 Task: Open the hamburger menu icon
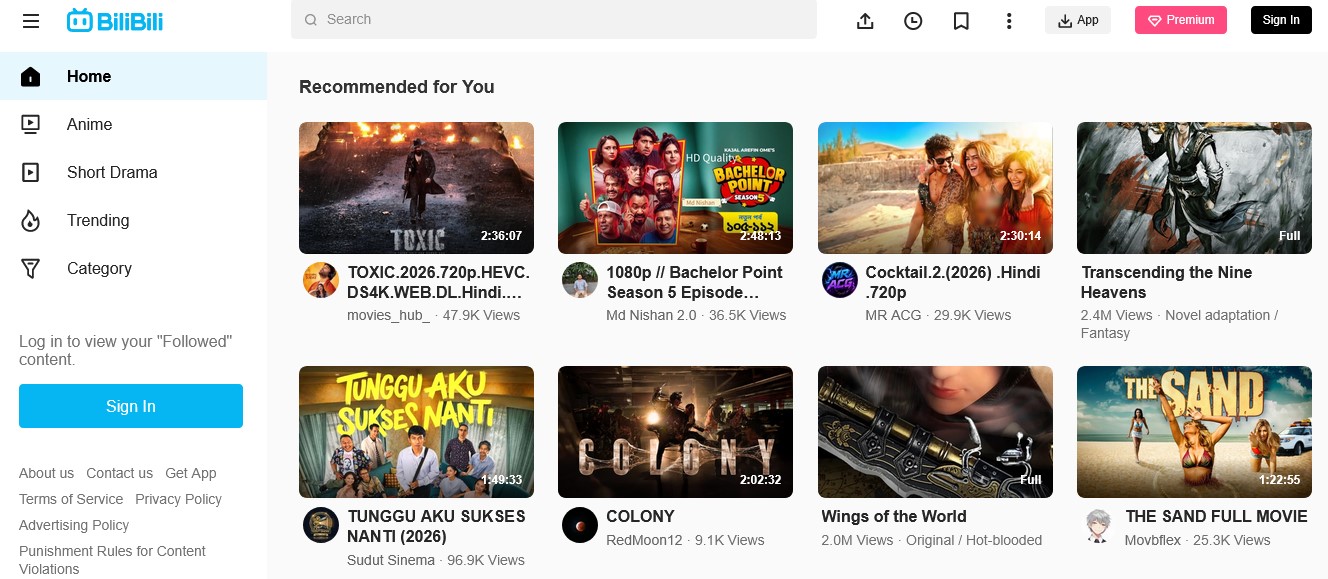(x=30, y=21)
